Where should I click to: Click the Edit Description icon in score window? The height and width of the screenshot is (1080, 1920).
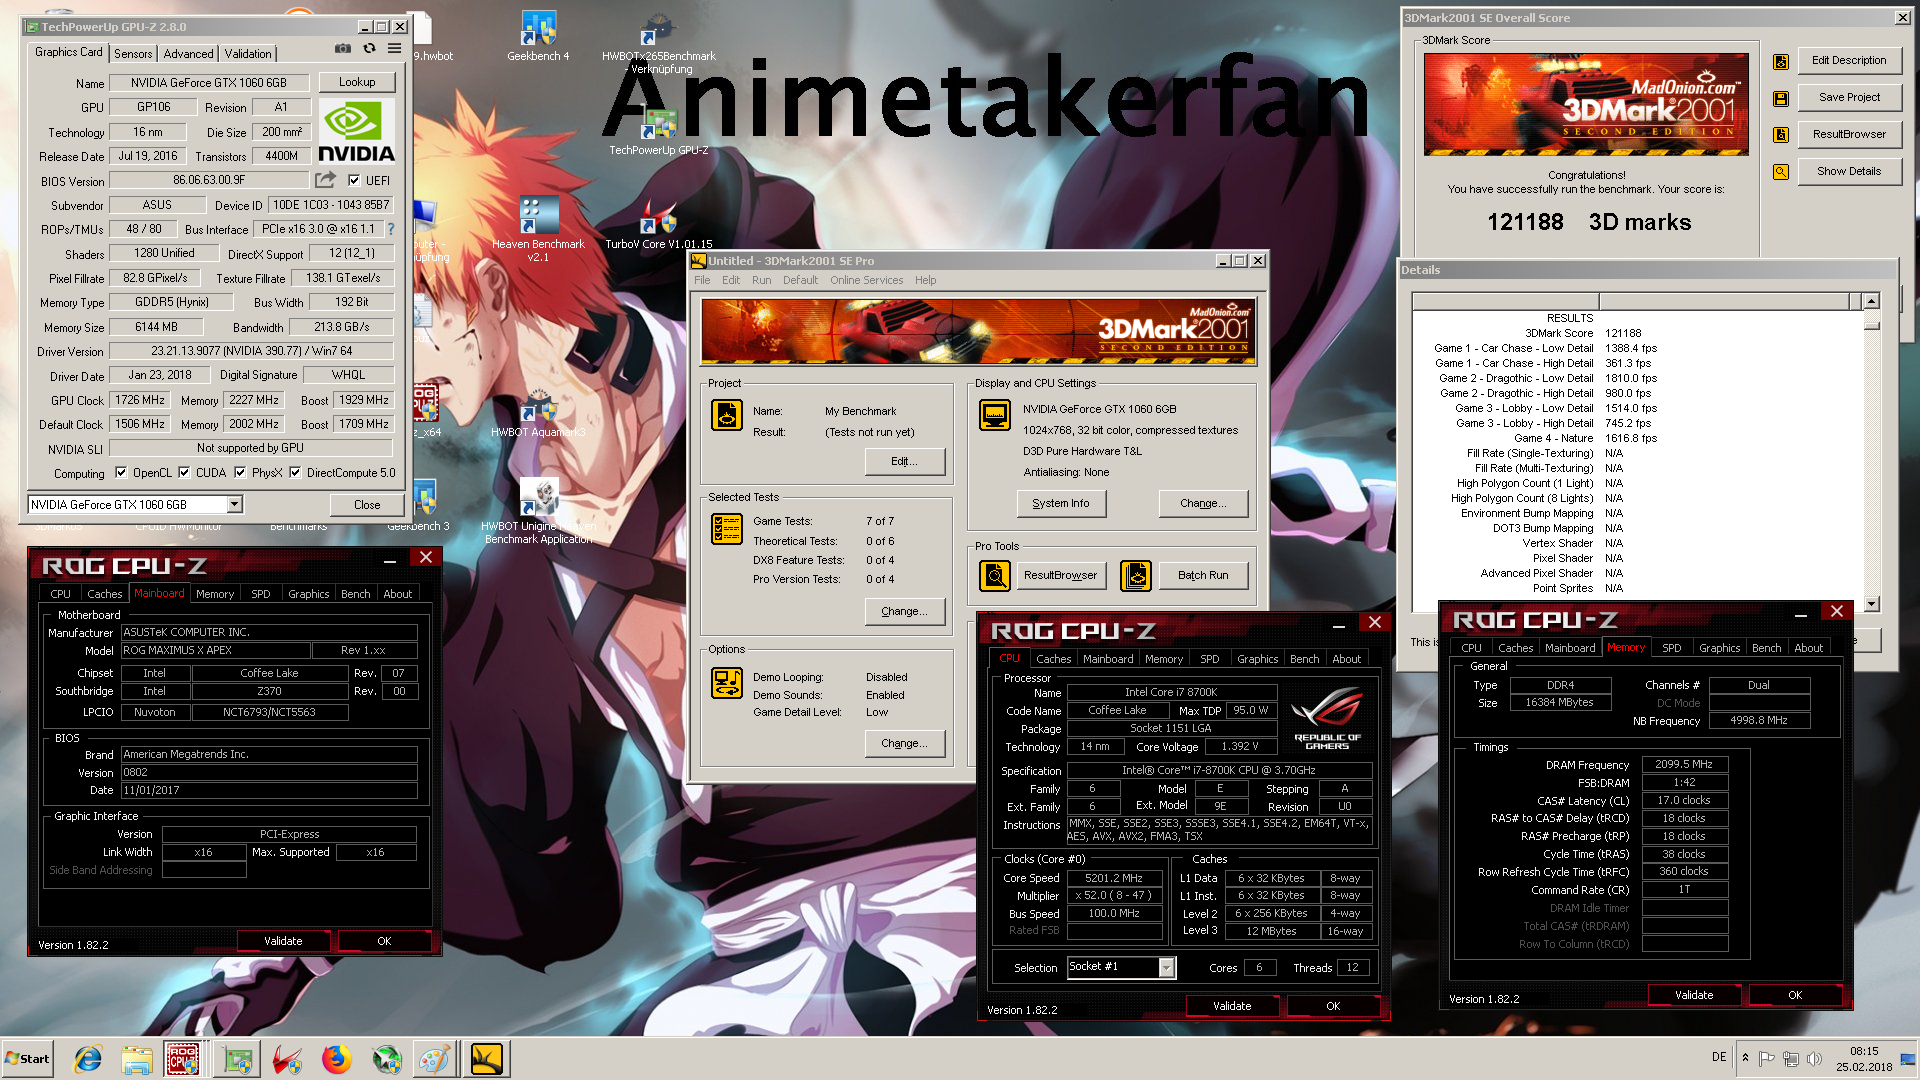click(x=1781, y=62)
